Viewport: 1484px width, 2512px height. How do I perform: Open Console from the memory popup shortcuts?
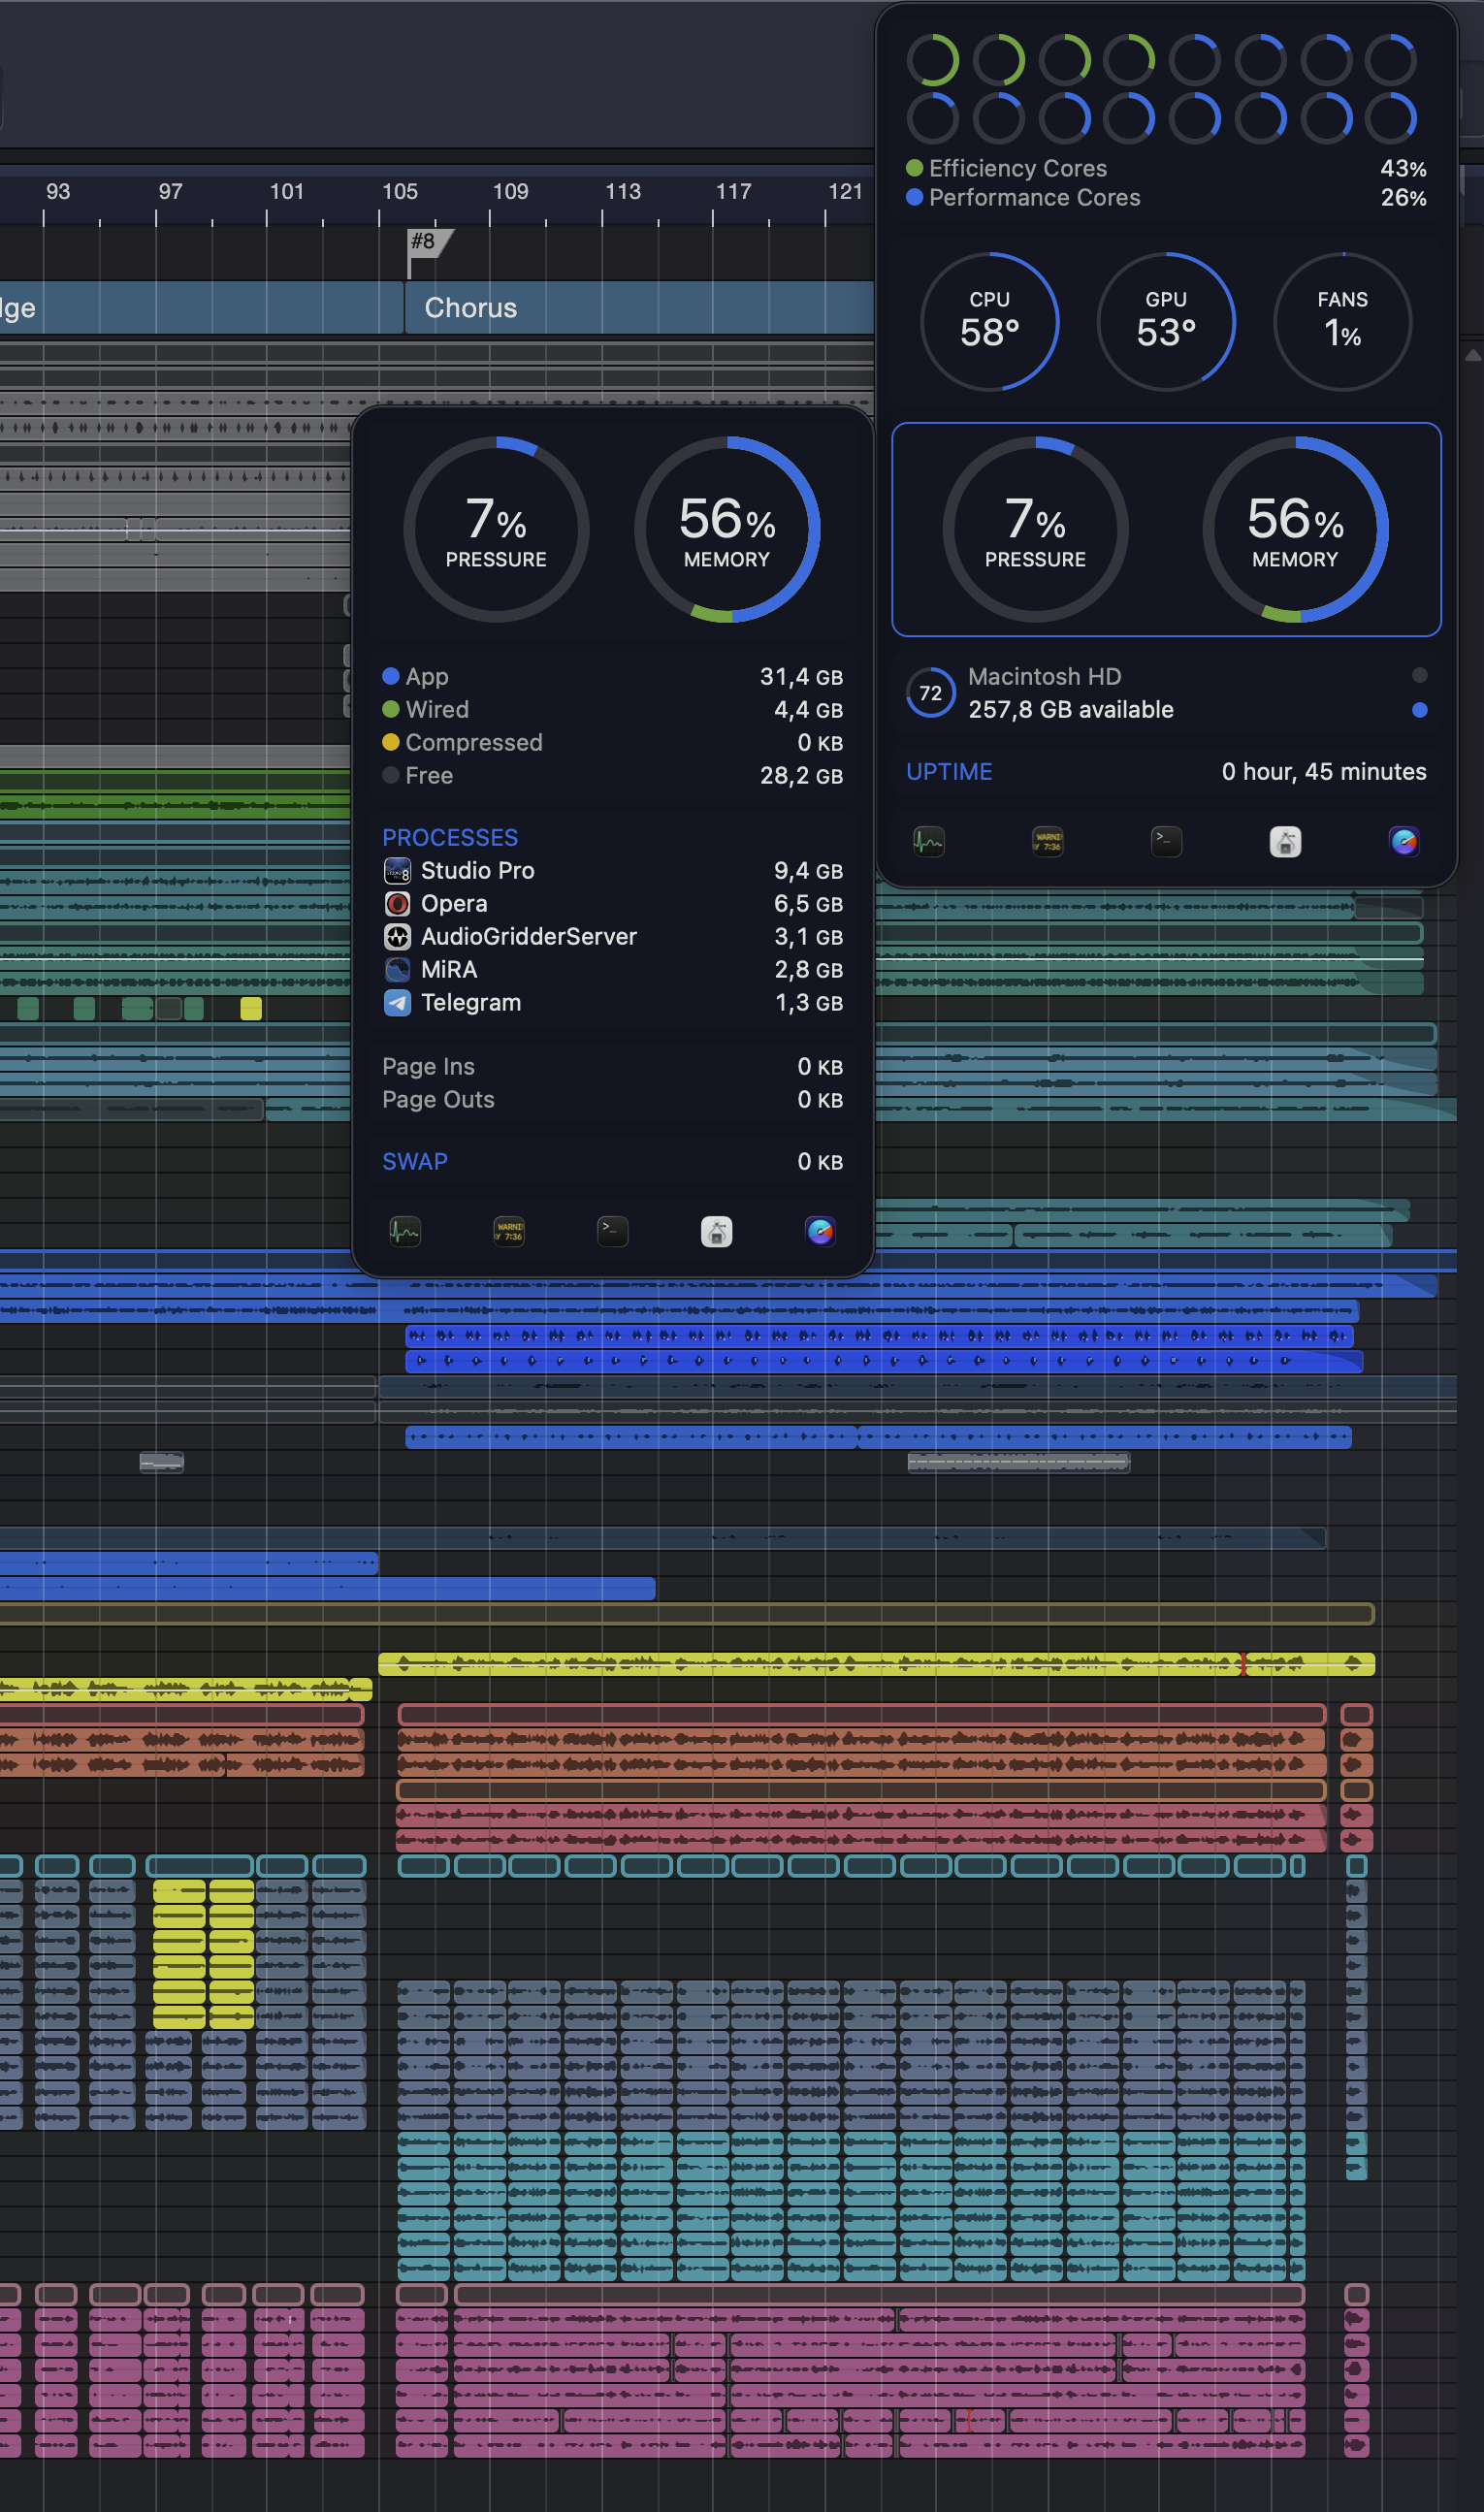point(509,1231)
